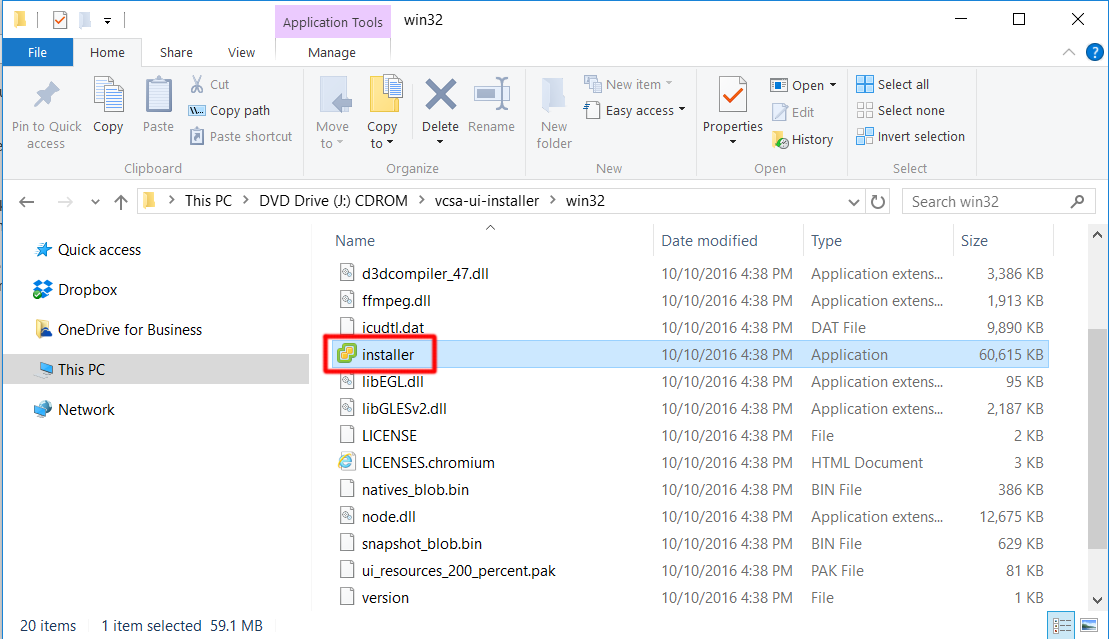The width and height of the screenshot is (1109, 639).
Task: Expand the Open button dropdown arrow
Action: [x=833, y=85]
